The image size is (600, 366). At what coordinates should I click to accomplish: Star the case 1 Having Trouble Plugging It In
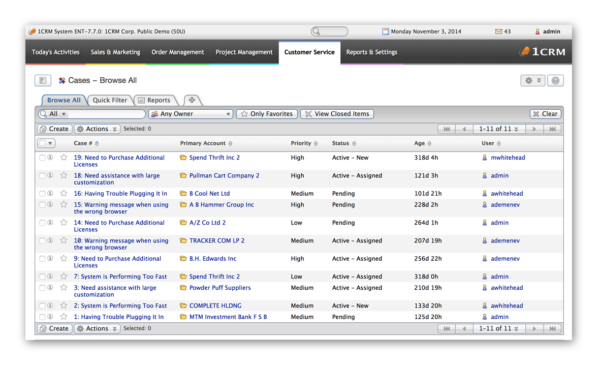pyautogui.click(x=64, y=317)
